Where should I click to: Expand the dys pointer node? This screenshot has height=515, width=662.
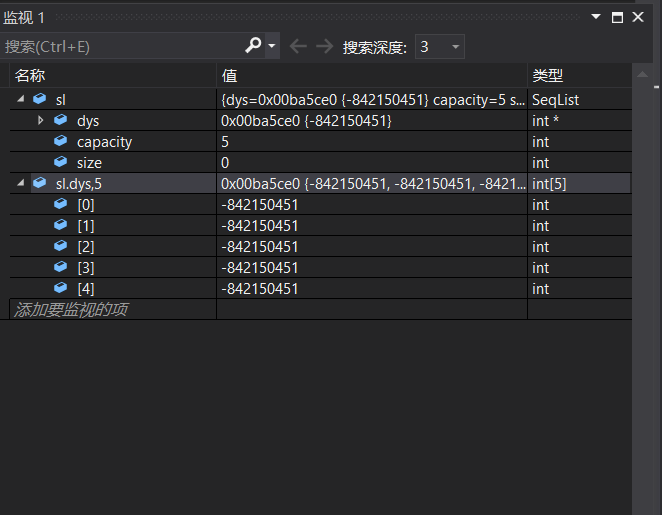pyautogui.click(x=41, y=121)
